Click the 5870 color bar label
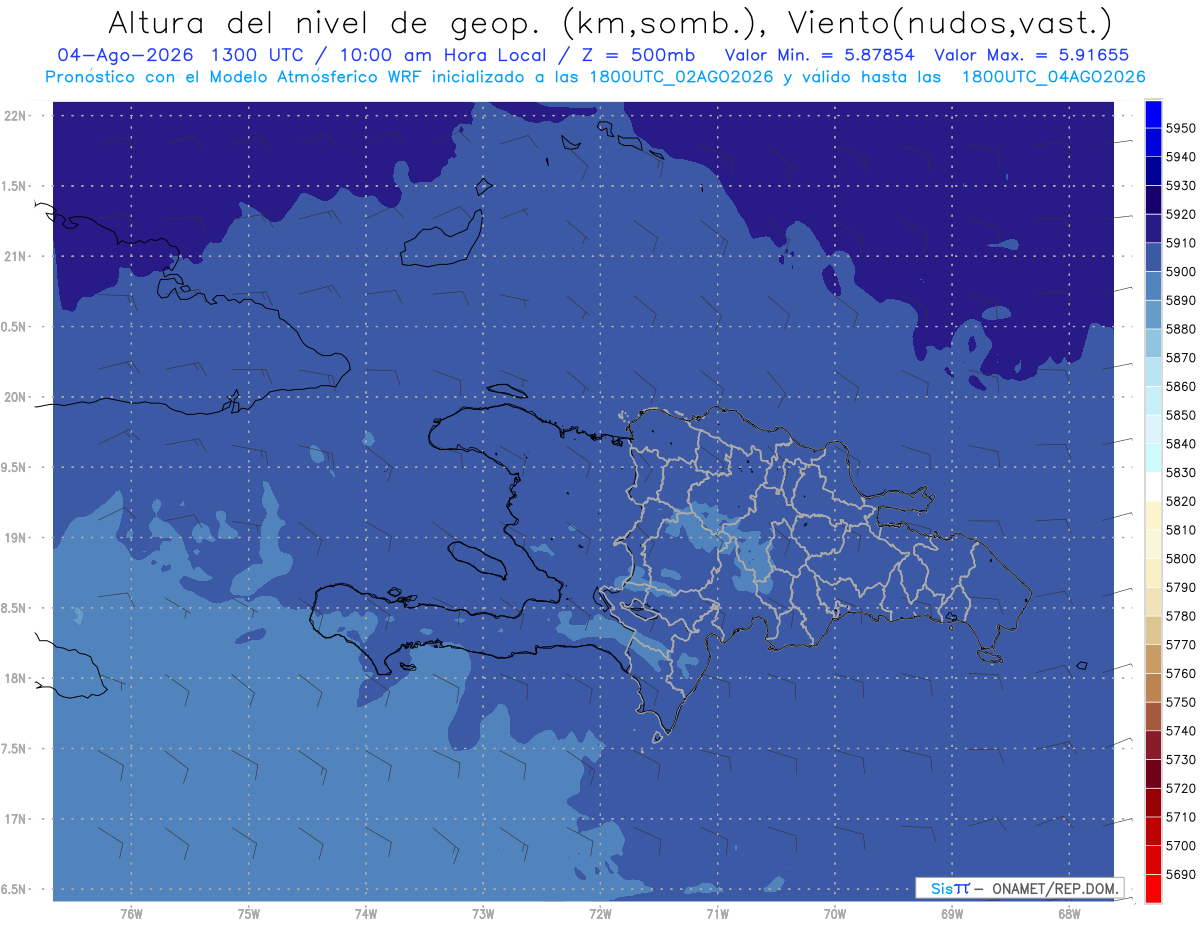This screenshot has height=927, width=1200. (1180, 358)
